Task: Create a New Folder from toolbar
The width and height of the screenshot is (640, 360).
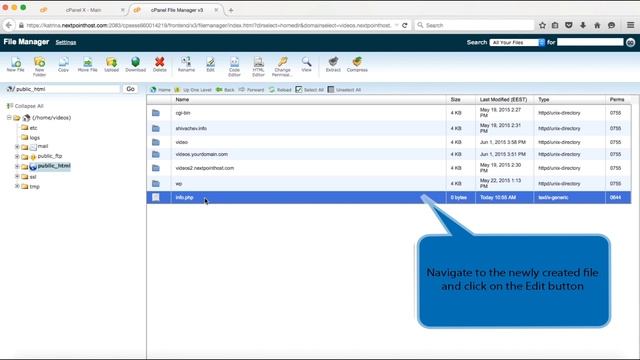Action: click(39, 67)
